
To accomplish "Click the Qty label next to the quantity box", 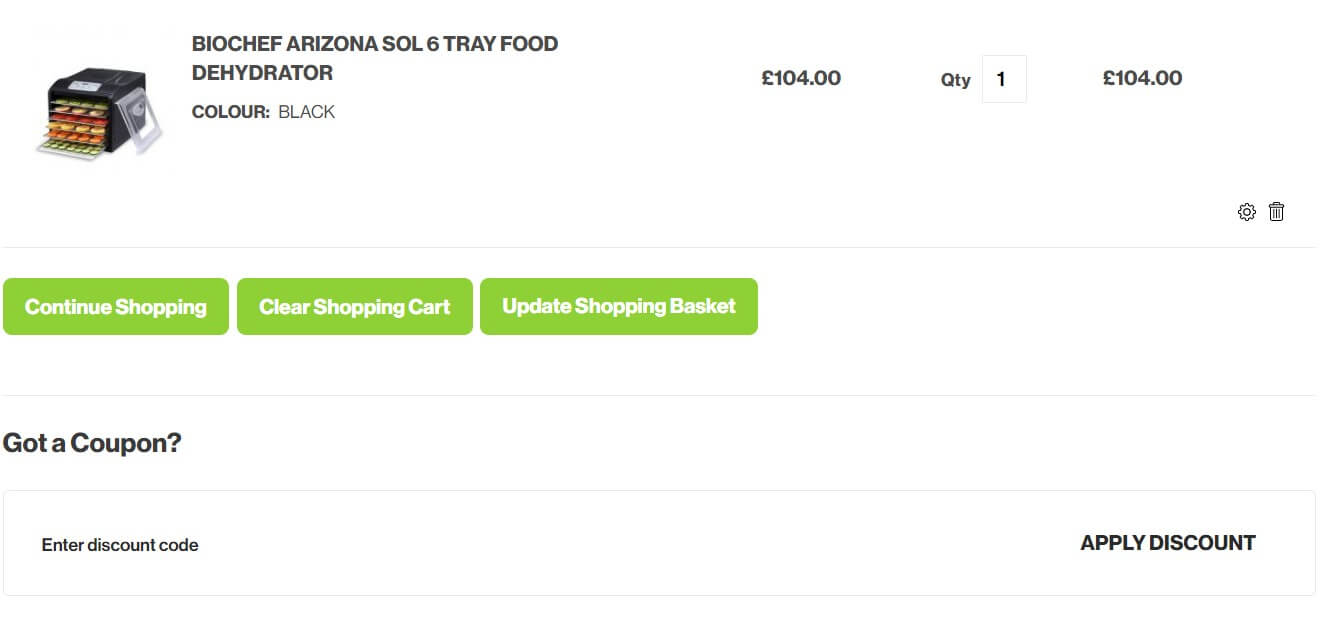I will click(x=955, y=80).
